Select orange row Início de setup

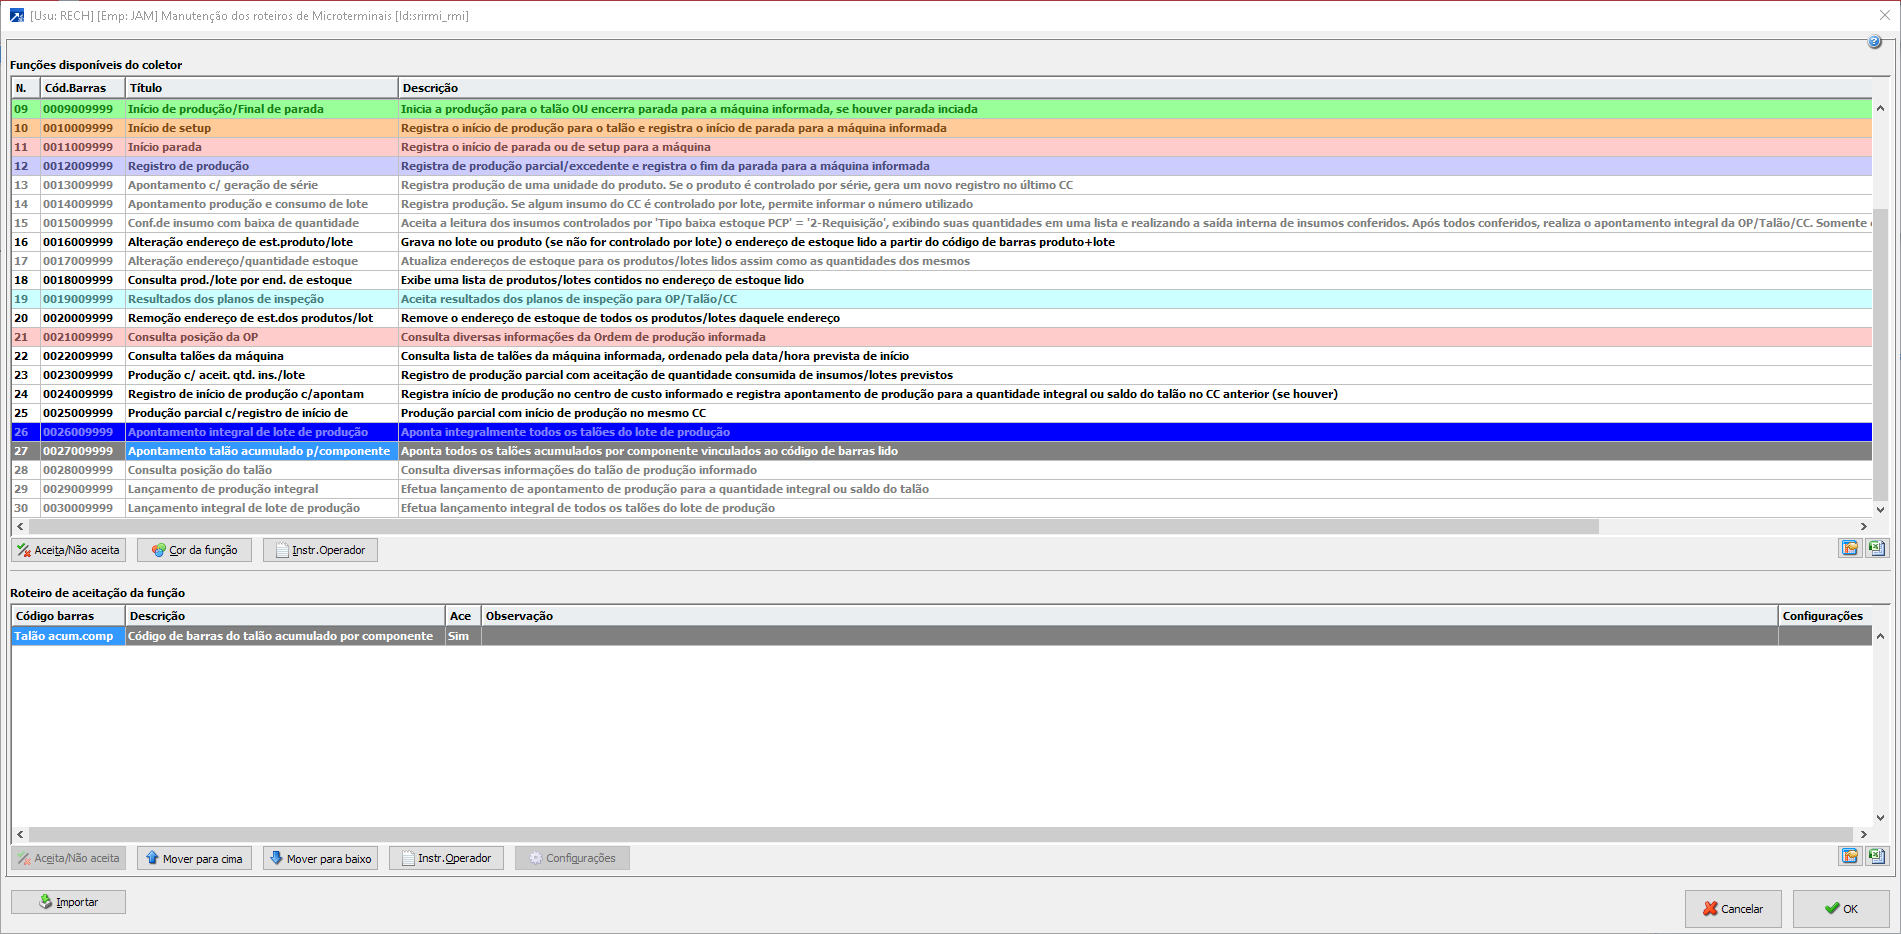pos(941,128)
